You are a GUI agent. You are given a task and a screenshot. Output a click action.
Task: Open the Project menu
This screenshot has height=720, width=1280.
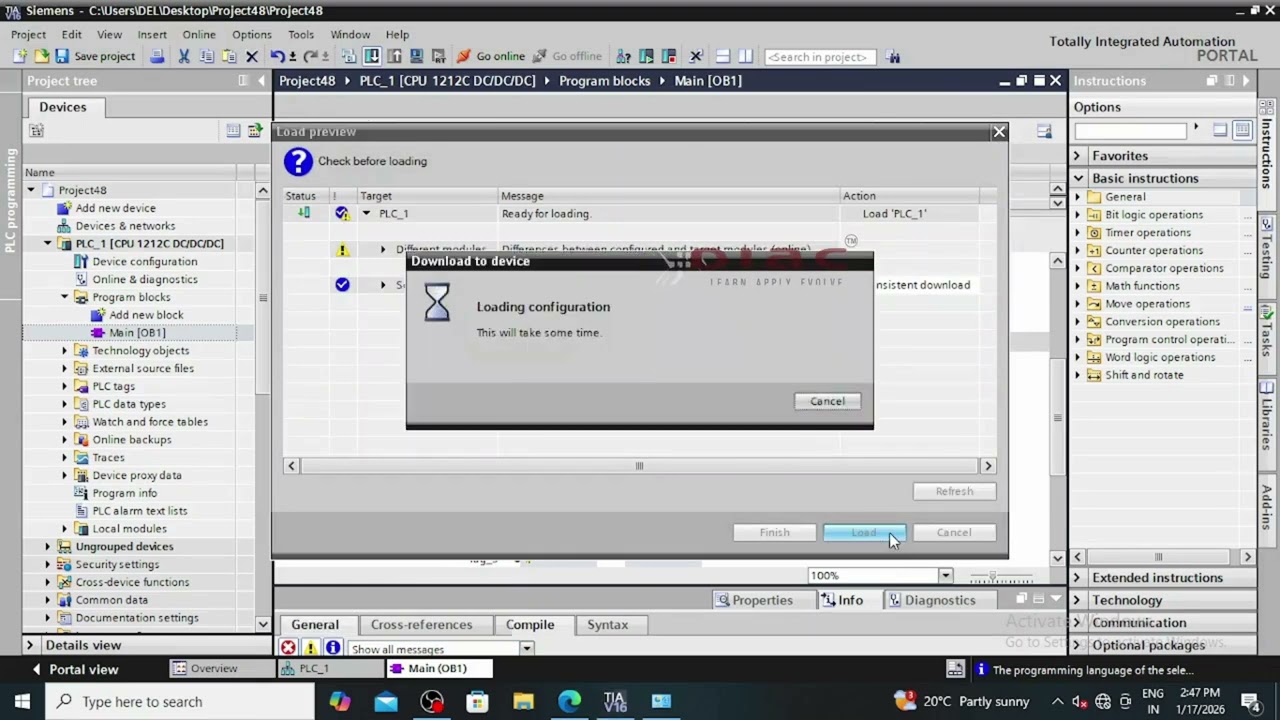click(x=28, y=34)
